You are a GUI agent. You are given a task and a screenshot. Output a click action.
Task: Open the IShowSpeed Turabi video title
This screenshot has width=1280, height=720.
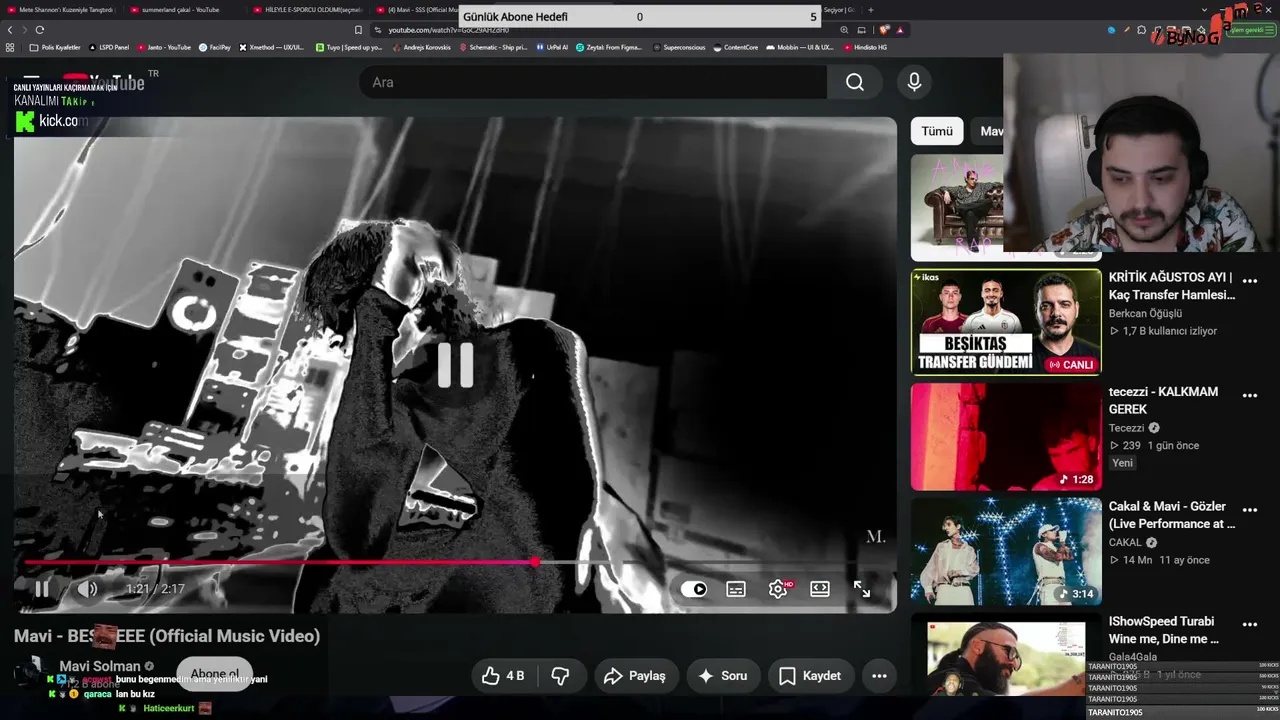click(1164, 630)
